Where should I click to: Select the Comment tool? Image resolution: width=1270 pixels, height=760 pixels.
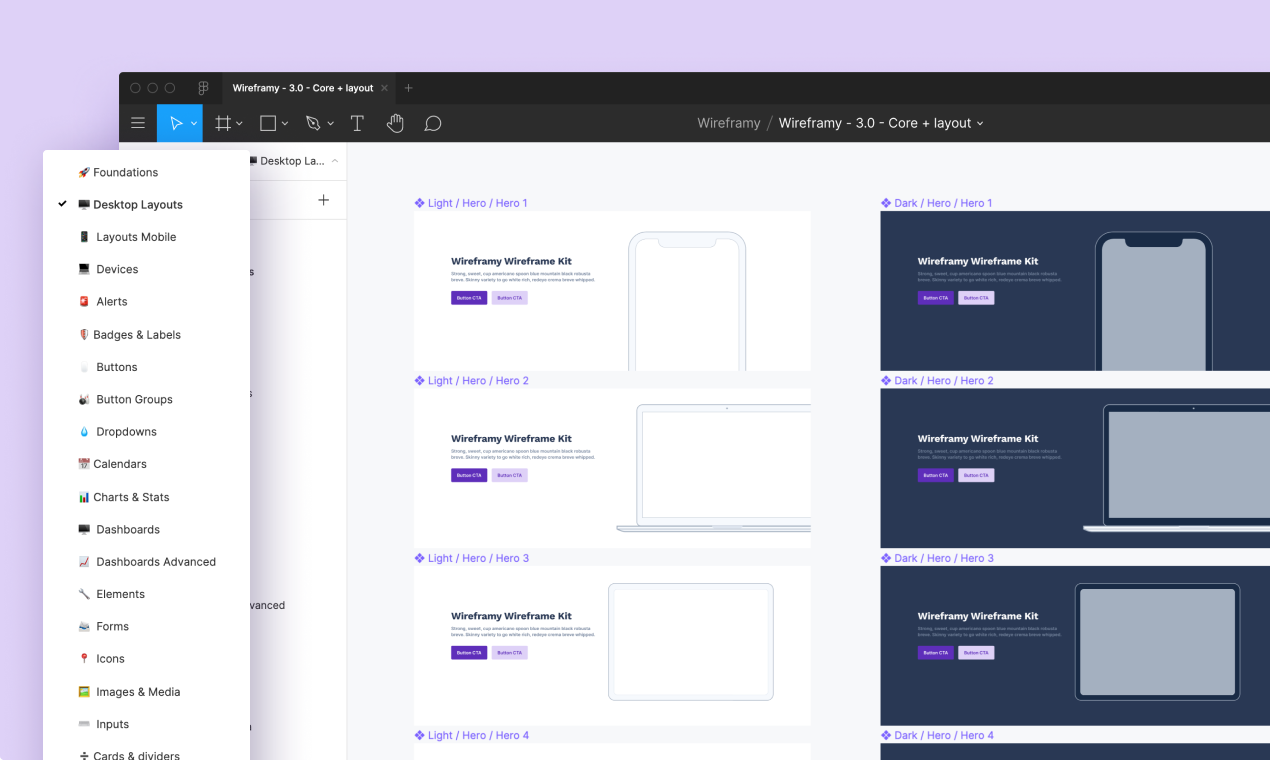(433, 123)
